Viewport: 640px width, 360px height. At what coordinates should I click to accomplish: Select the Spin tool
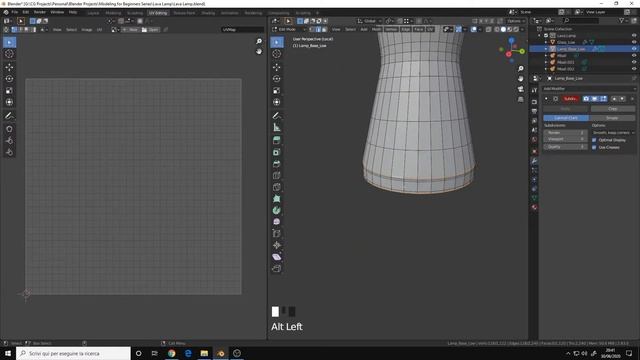pos(277,210)
